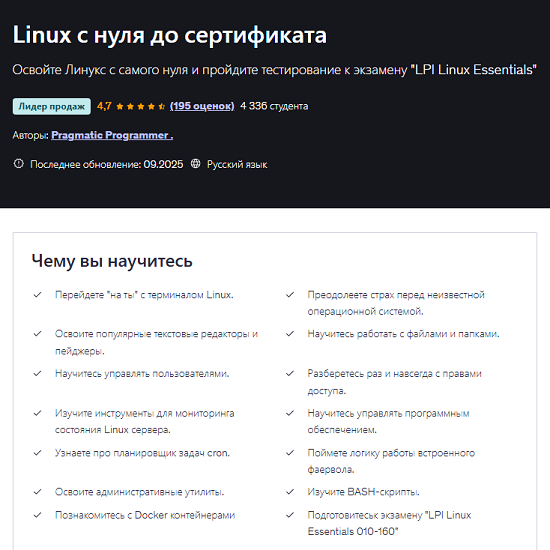The image size is (550, 550).
Task: Click checkmark beside 'Освоите административные утилиты'
Action: click(x=38, y=492)
